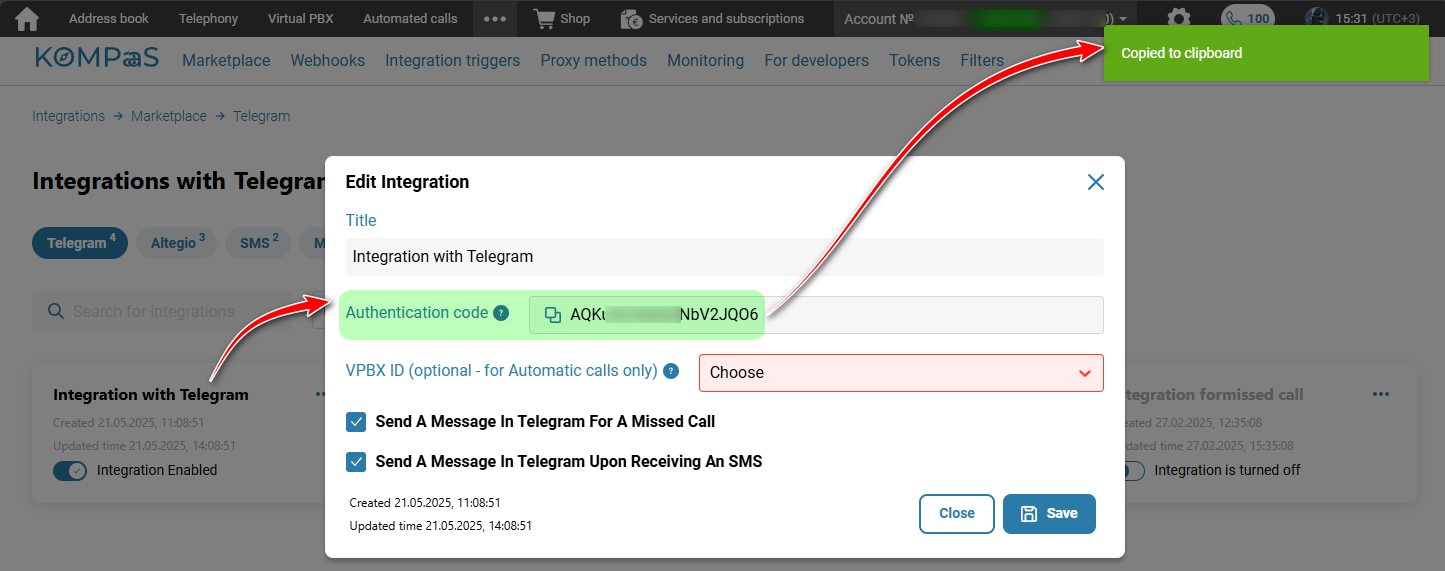Close the Edit Integration dialog with X
Screen dimensions: 1445x571
coord(1095,182)
